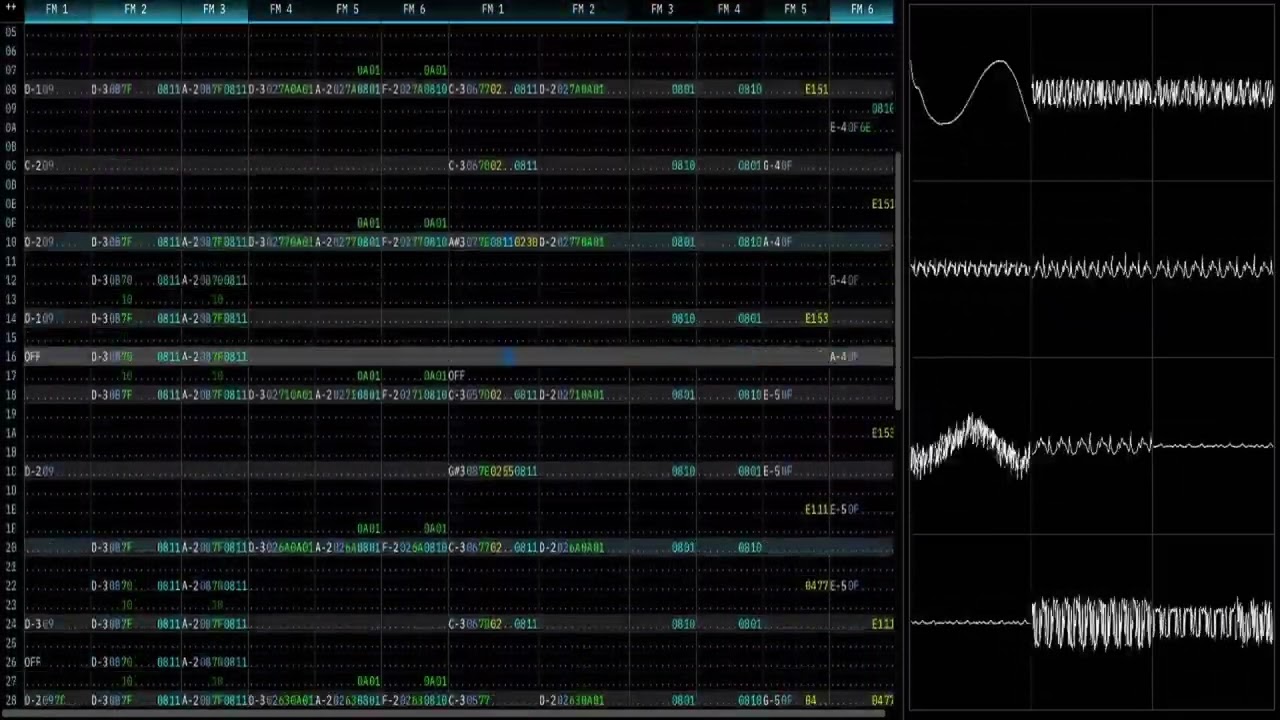This screenshot has height=720, width=1280.
Task: Click row number 05 in the pattern
Action: tap(11, 33)
